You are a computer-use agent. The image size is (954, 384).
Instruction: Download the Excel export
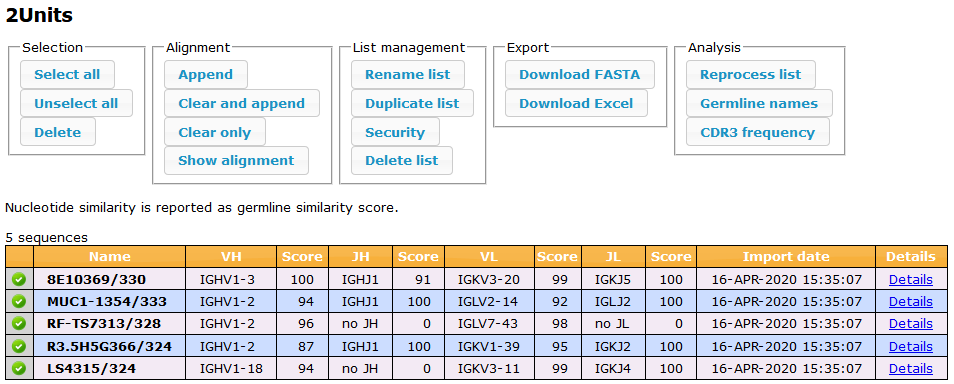[x=576, y=103]
